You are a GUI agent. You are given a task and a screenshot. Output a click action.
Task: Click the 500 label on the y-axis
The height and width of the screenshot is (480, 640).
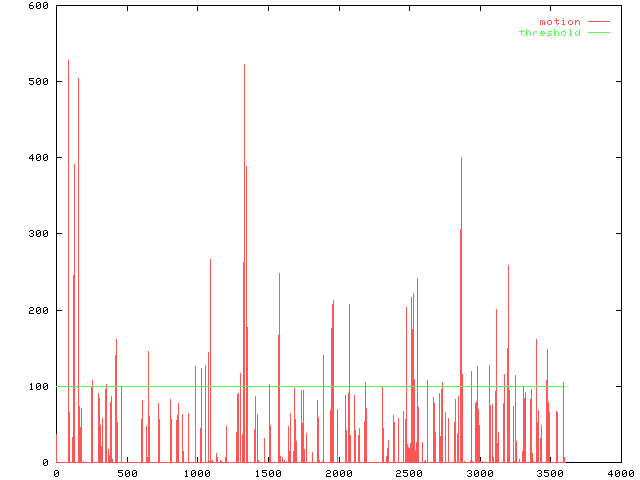point(38,82)
